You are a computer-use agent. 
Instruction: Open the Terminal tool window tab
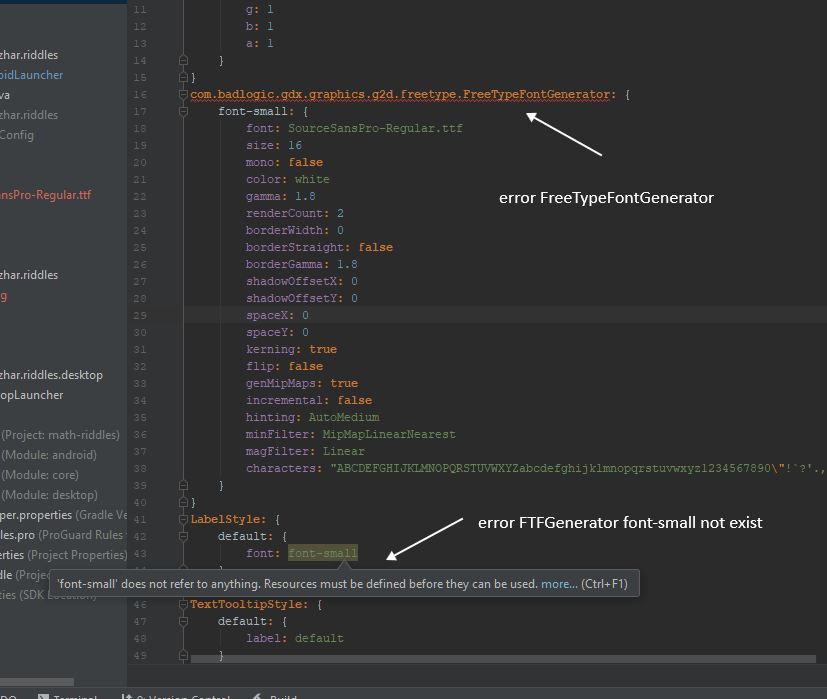pos(68,696)
